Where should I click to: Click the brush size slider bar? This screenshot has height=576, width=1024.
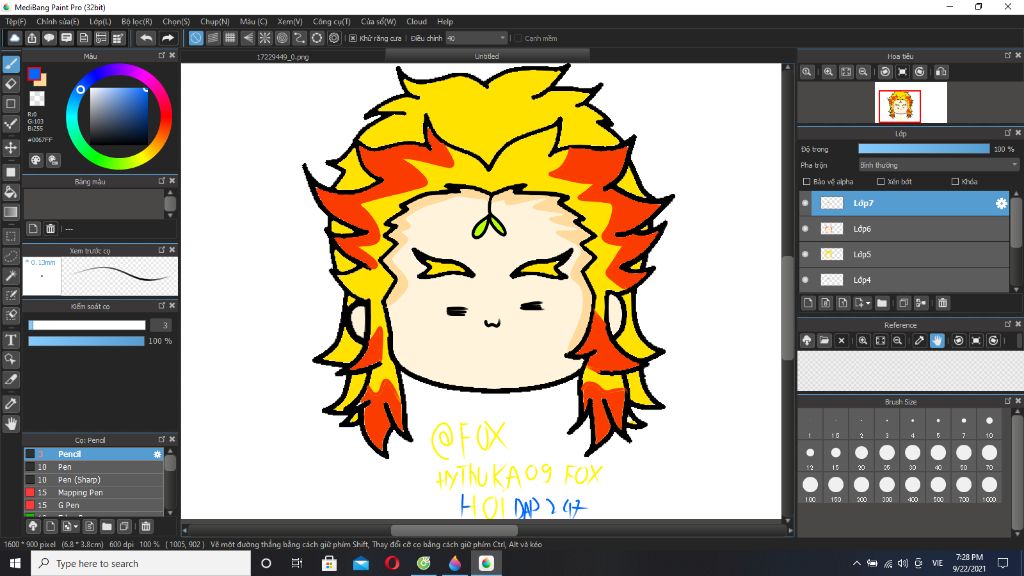tap(87, 325)
